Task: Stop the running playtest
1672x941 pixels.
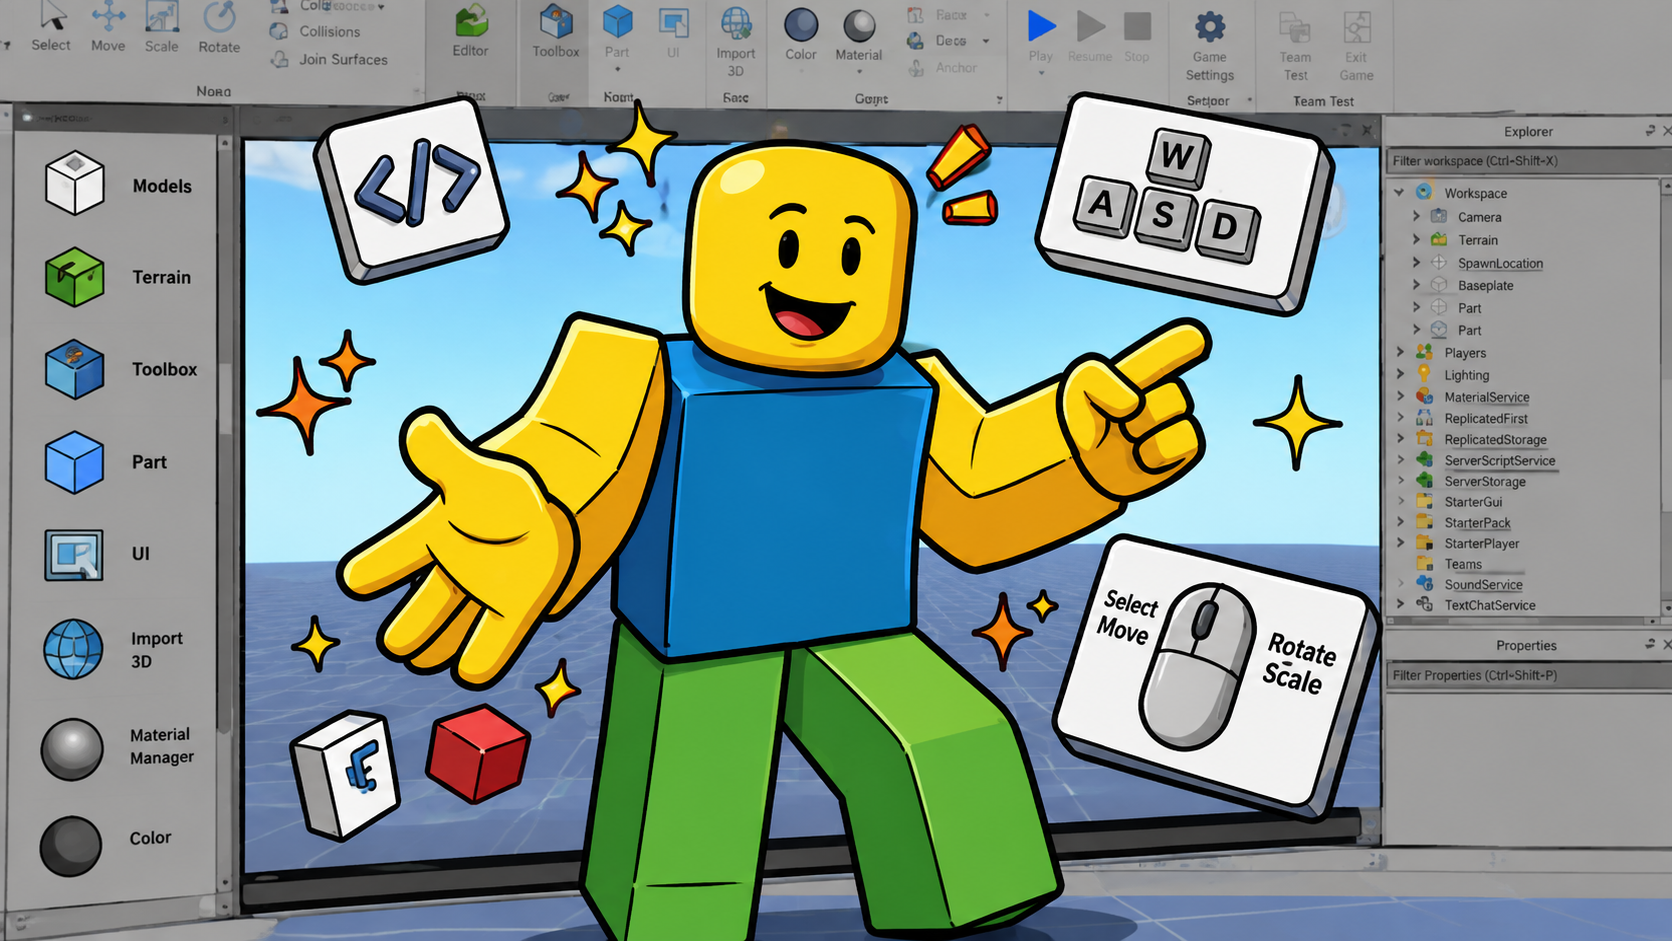Action: (1137, 36)
